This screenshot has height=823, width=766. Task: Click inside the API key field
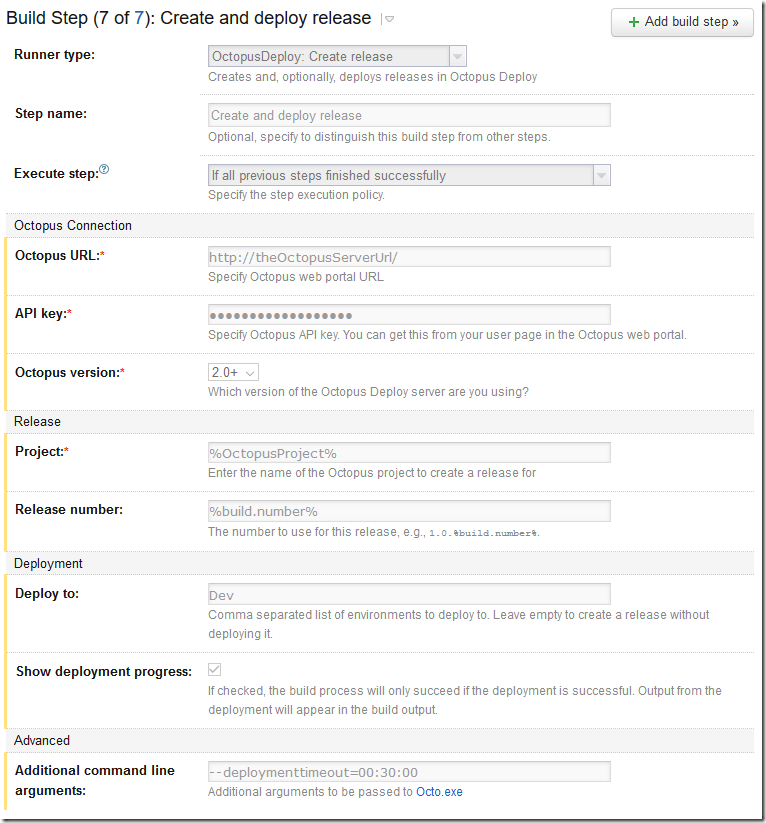(x=407, y=315)
